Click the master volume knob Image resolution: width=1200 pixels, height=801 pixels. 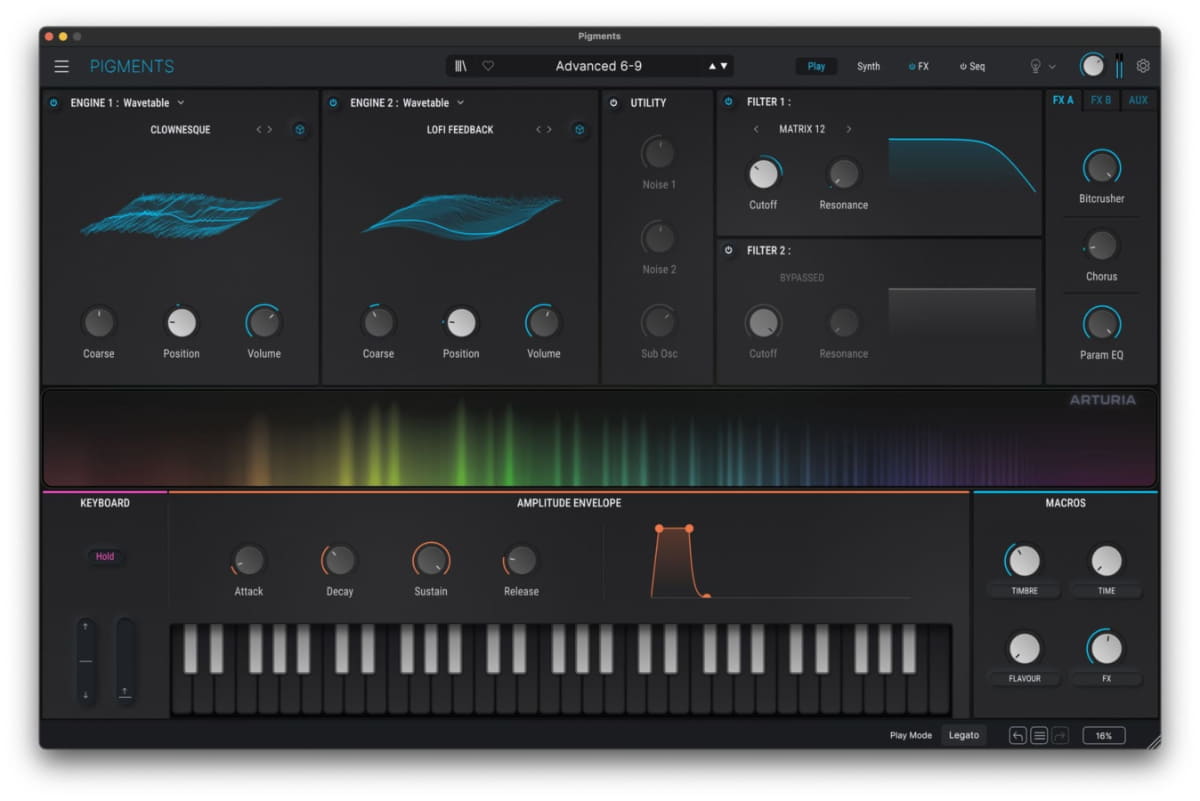point(1093,66)
